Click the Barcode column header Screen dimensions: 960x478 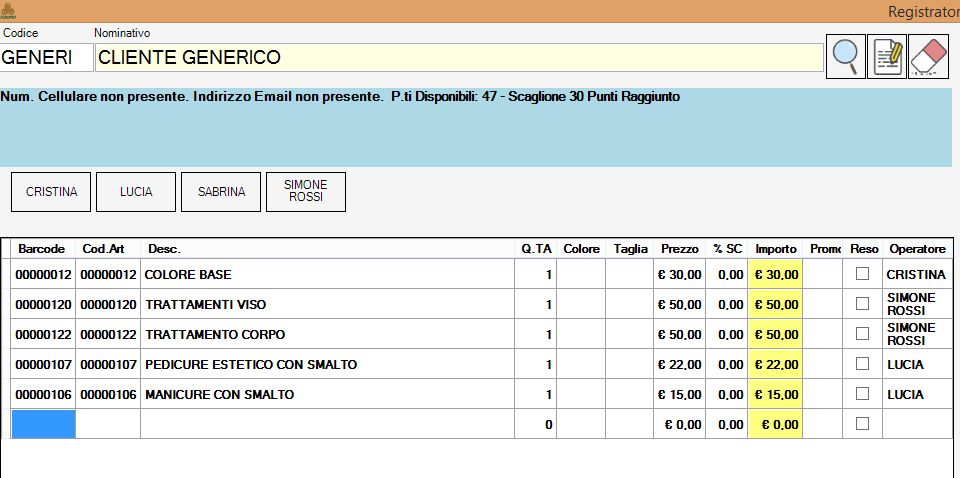(x=42, y=248)
